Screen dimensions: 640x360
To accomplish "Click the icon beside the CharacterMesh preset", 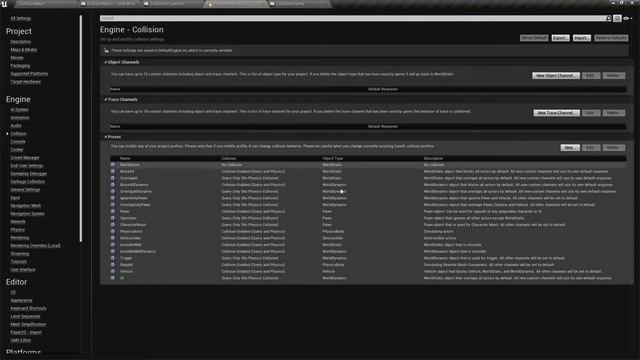I will tap(113, 224).
